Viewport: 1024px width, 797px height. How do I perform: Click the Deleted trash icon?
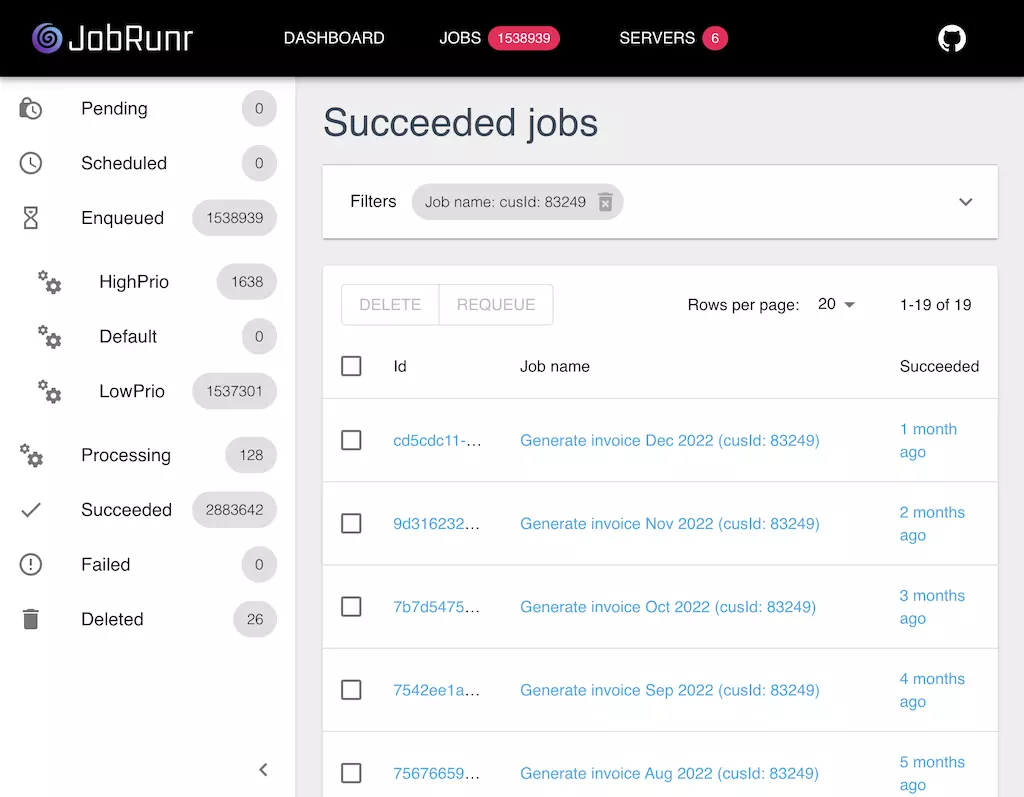click(30, 619)
